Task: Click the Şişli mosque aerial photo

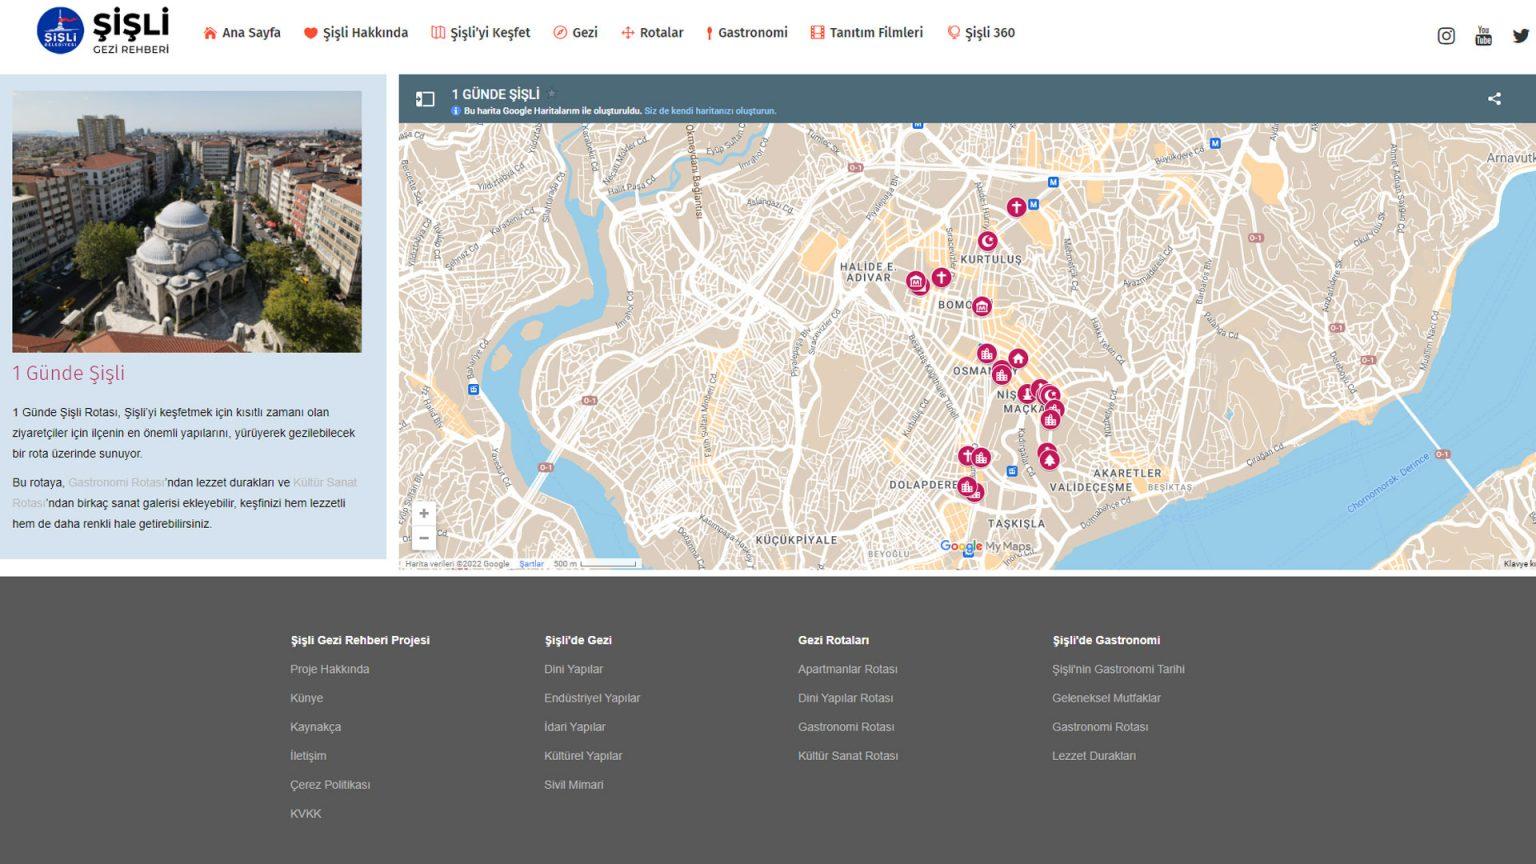Action: click(187, 221)
